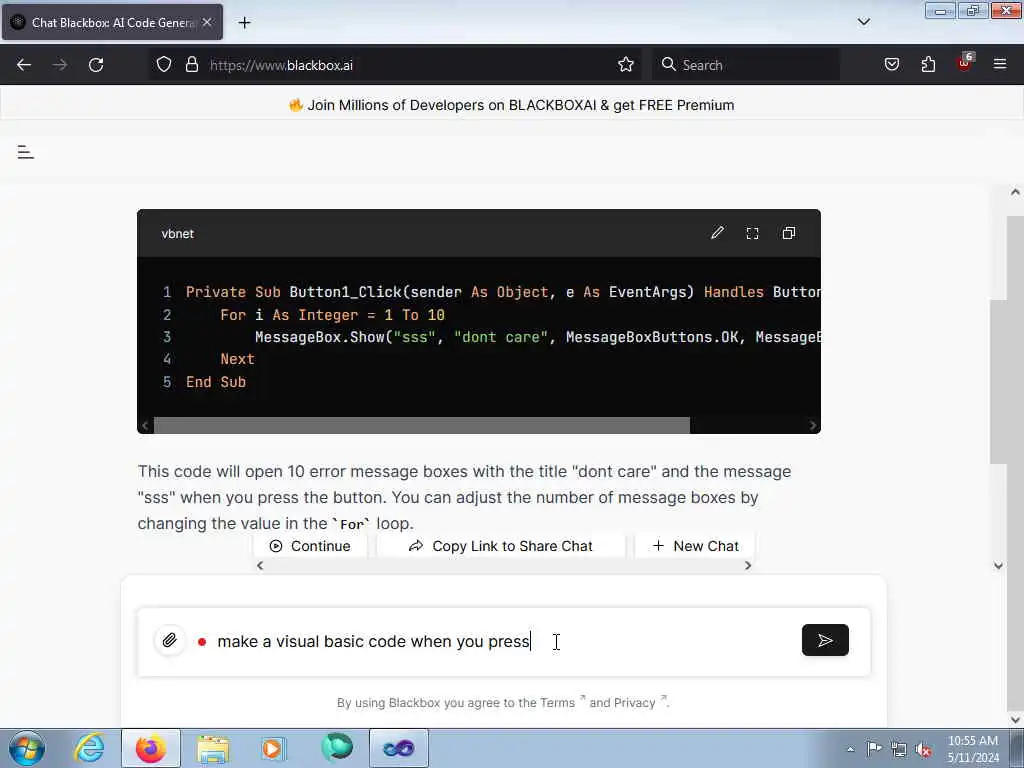Click the taskbar clock 10:55 AM
The image size is (1024, 768).
tap(972, 741)
